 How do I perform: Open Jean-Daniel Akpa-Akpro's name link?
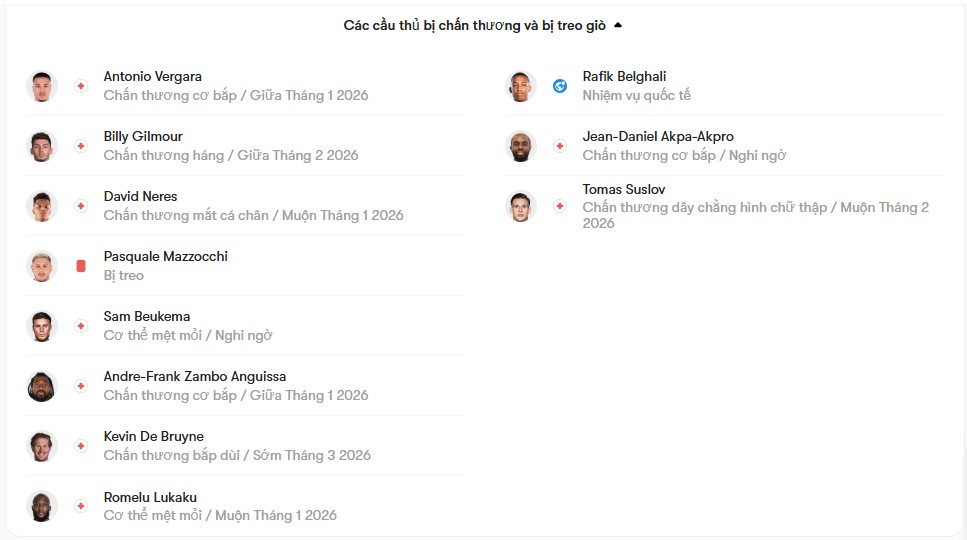tap(657, 136)
